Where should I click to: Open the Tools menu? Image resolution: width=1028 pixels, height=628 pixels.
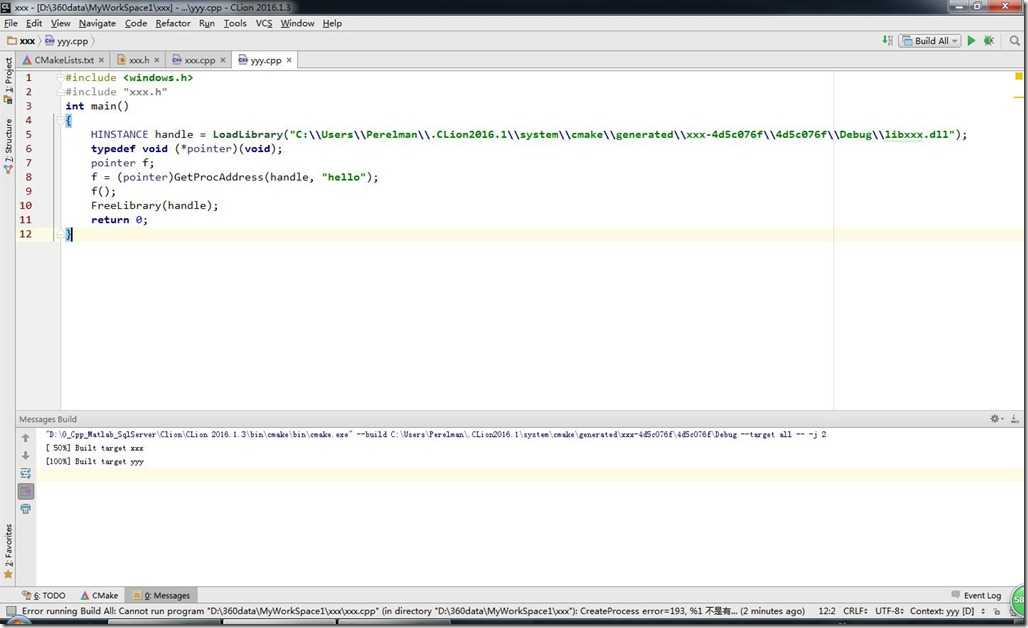pyautogui.click(x=235, y=23)
